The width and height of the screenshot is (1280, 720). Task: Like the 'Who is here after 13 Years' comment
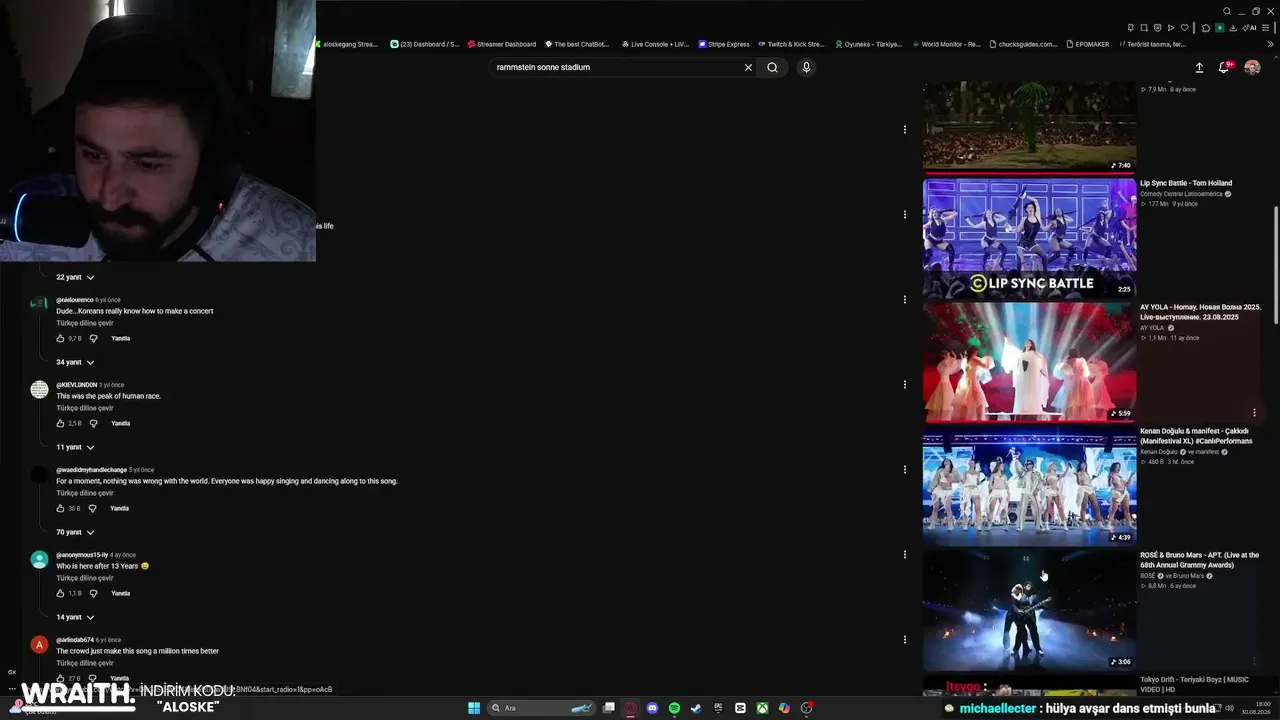pyautogui.click(x=60, y=593)
